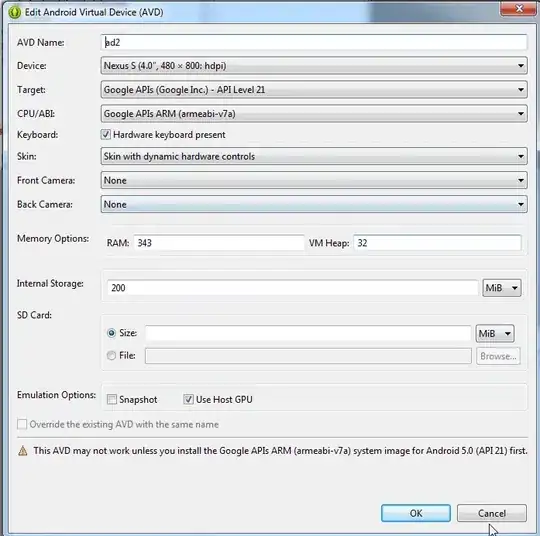Click the 'Memory Options:' label
The height and width of the screenshot is (536, 540).
[53, 238]
